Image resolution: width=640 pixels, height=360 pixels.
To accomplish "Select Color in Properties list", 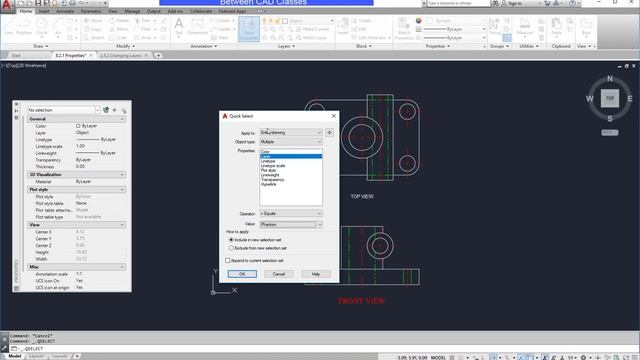I will point(265,151).
